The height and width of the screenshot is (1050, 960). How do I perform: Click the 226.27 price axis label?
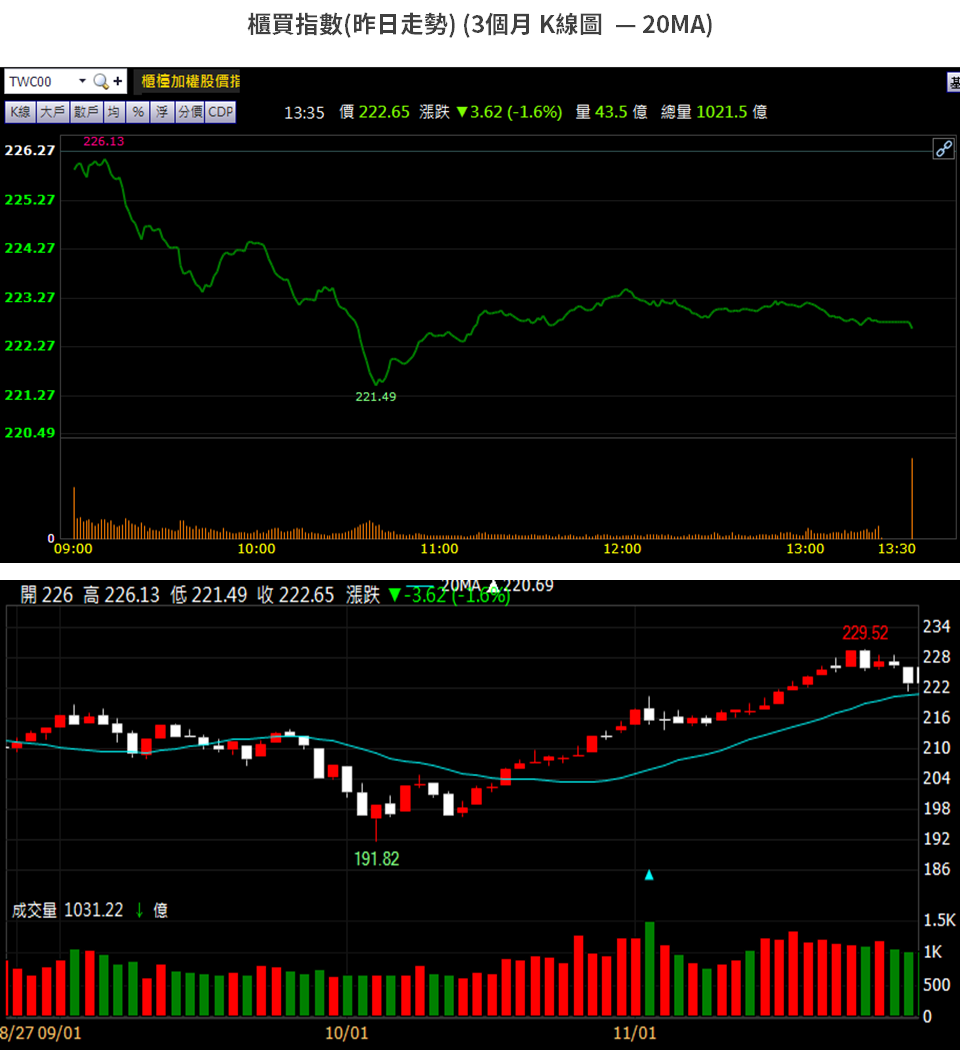coord(29,151)
